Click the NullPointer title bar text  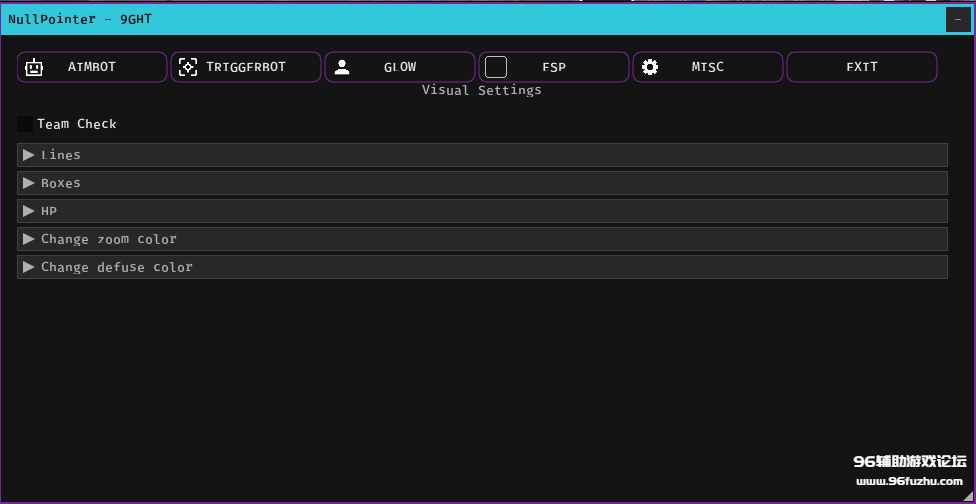click(x=80, y=19)
